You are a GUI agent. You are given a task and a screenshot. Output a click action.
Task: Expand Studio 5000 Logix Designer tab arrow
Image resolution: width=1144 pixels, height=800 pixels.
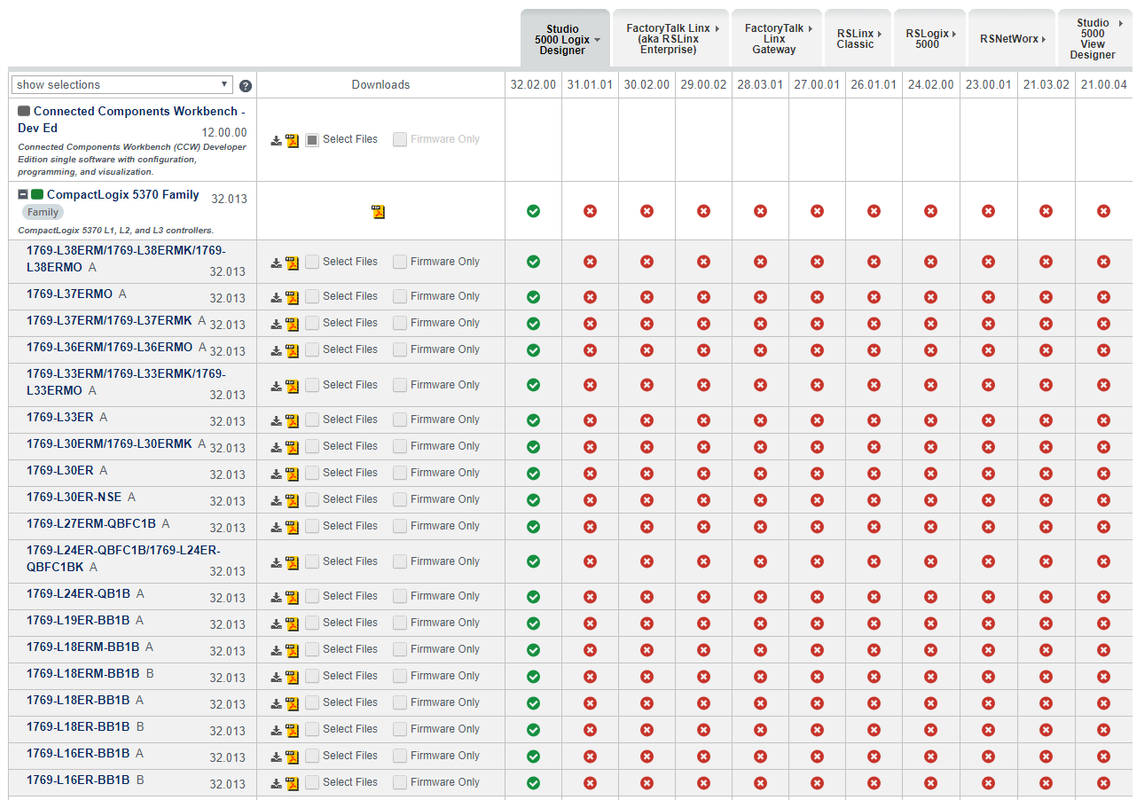(x=598, y=40)
